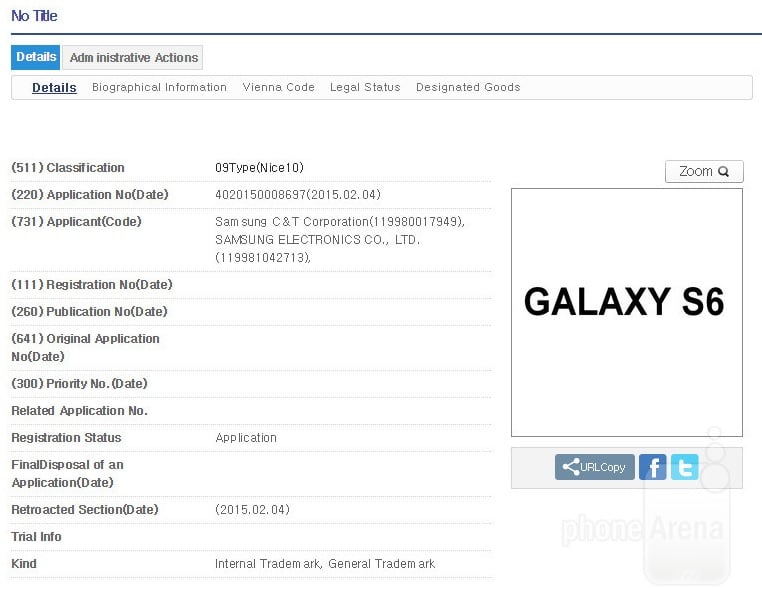This screenshot has height=589, width=762.
Task: Click the No Title page heading
Action: 34,16
